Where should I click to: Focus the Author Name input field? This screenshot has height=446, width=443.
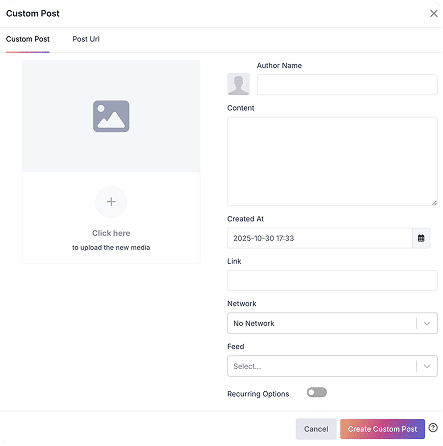[347, 85]
